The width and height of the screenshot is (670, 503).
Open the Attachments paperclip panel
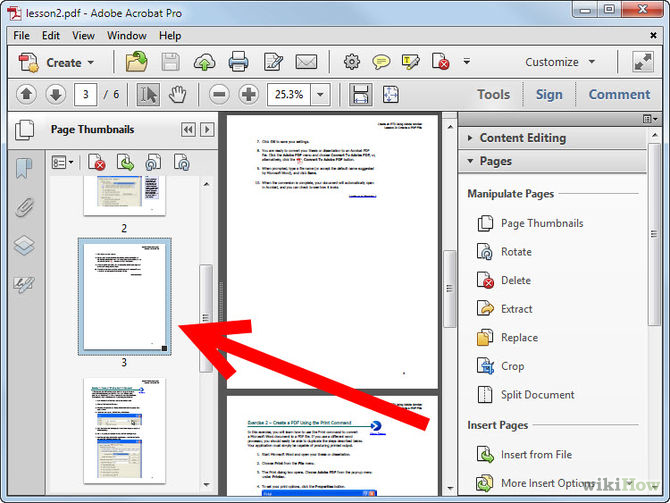click(24, 208)
